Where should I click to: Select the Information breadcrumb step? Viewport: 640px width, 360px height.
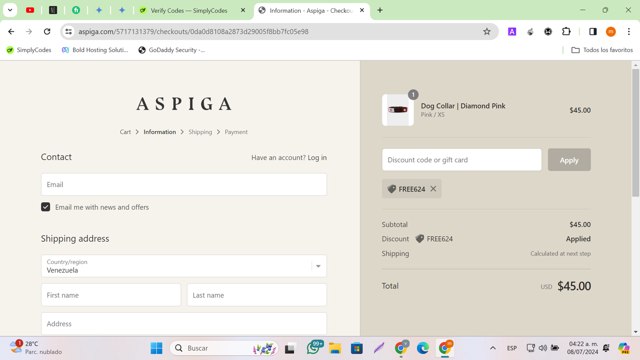(160, 132)
